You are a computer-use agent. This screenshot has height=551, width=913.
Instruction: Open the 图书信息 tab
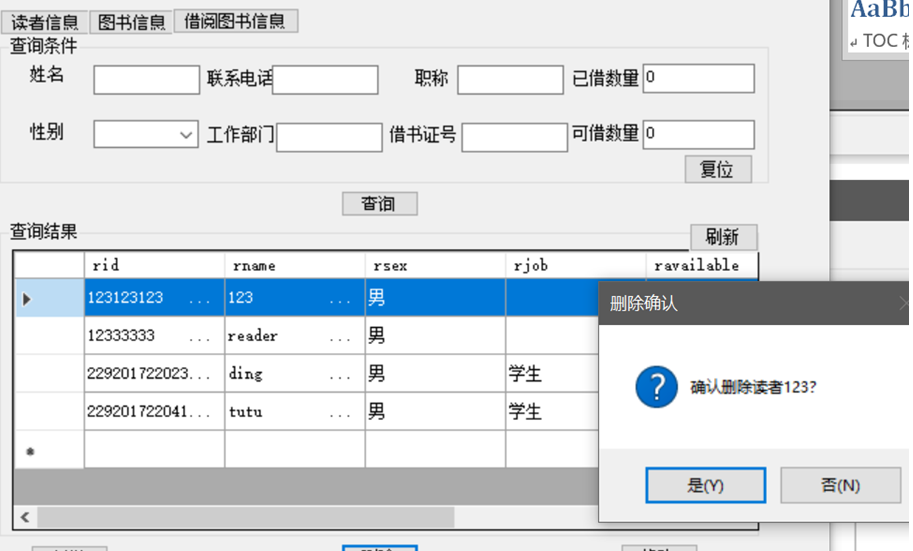(132, 22)
